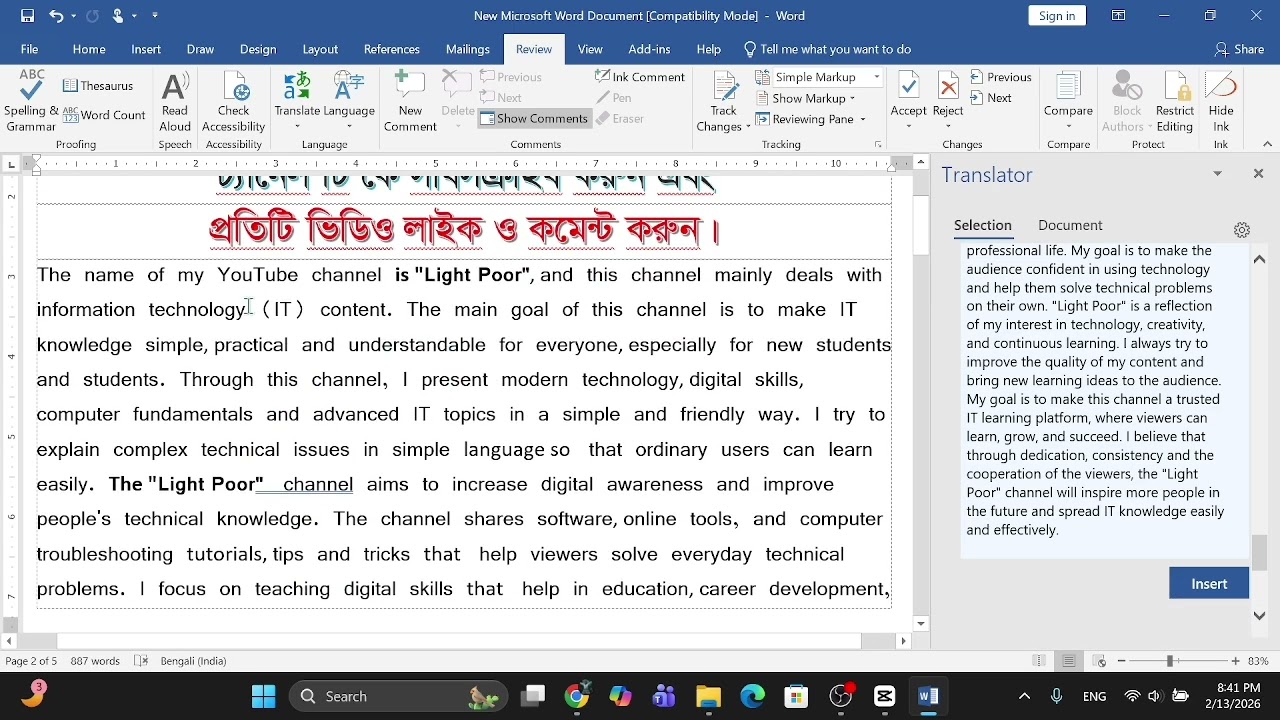Viewport: 1280px width, 720px height.
Task: Open Translator settings gear
Action: (x=1242, y=230)
